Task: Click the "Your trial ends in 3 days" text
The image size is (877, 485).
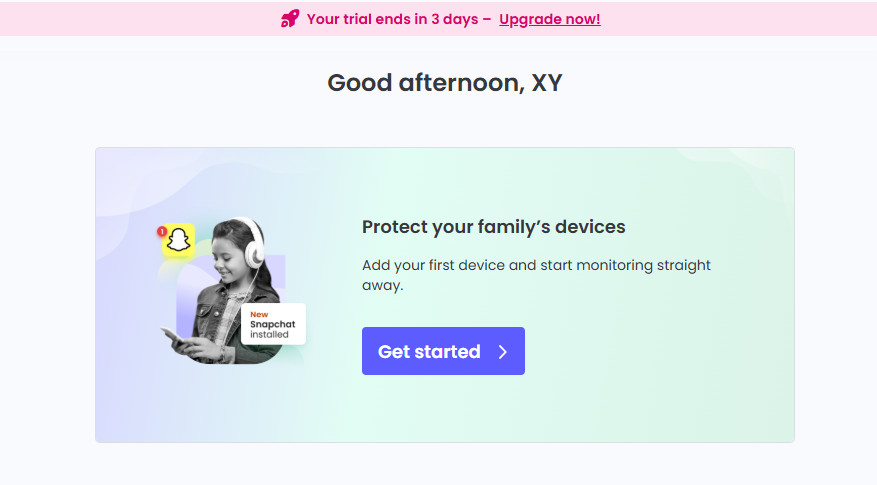Action: (x=392, y=19)
